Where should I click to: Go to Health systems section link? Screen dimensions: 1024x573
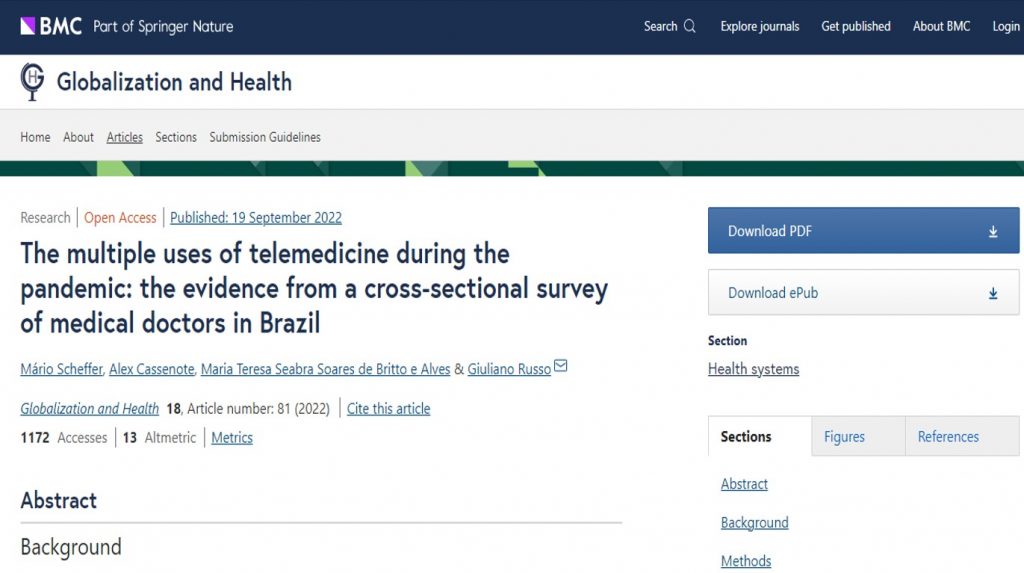753,369
